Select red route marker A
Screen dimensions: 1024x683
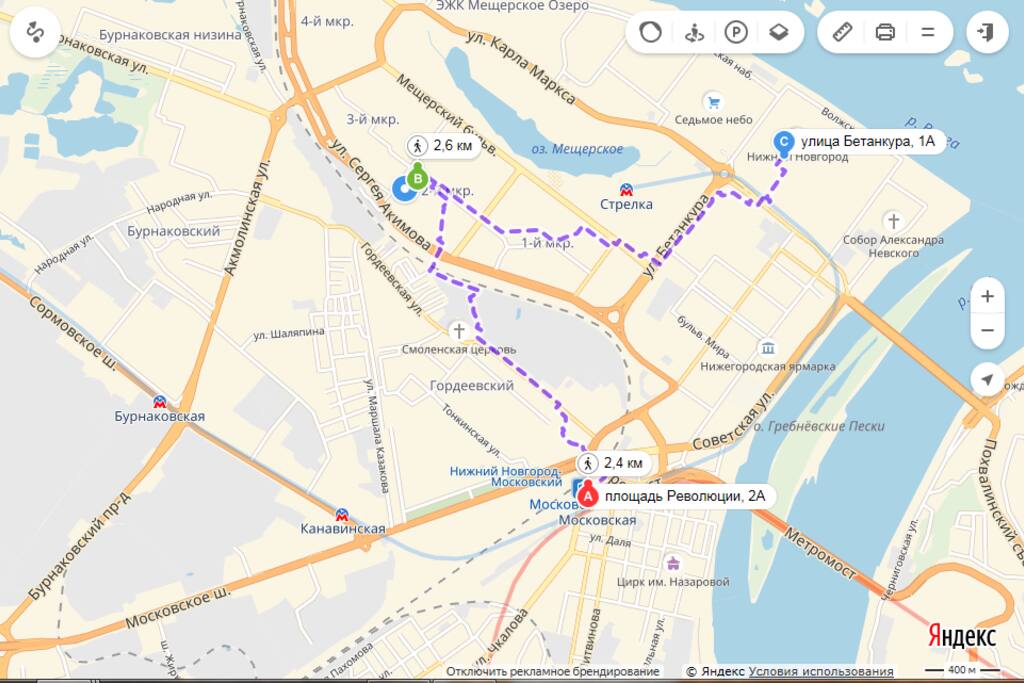pos(588,496)
